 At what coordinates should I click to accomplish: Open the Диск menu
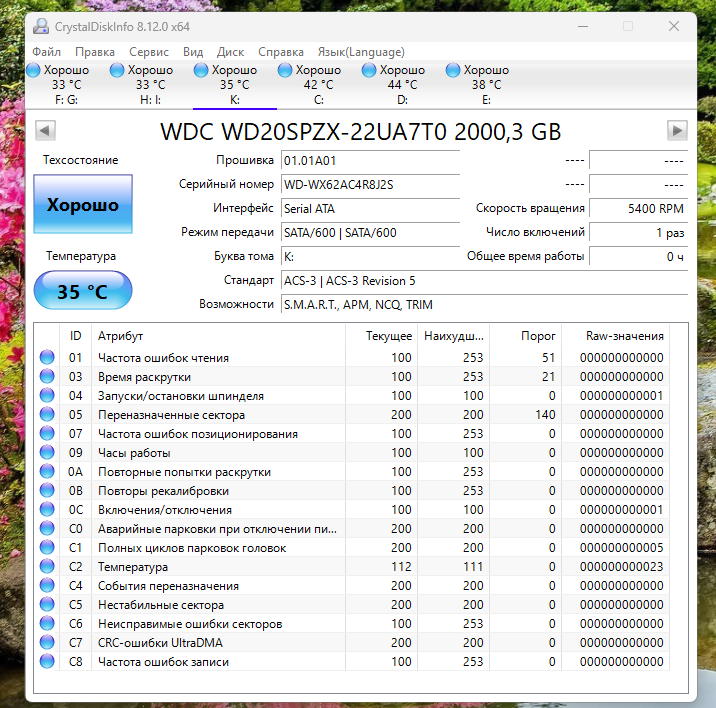pyautogui.click(x=230, y=52)
